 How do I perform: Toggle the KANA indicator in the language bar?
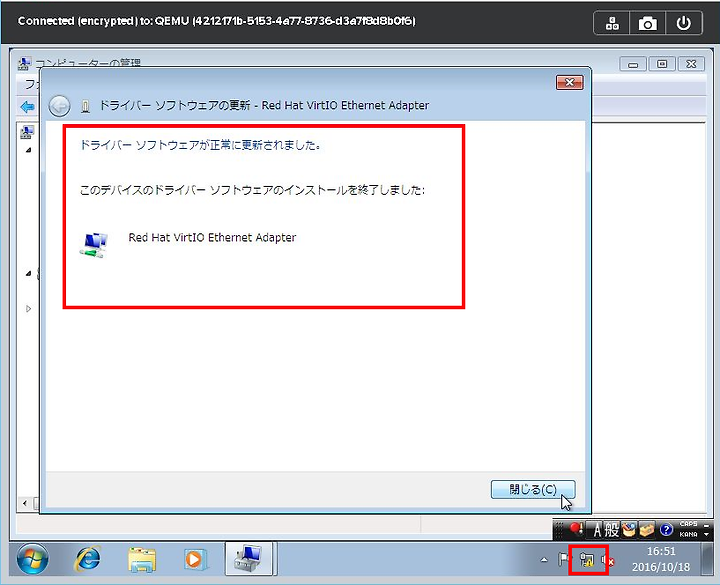[x=688, y=534]
